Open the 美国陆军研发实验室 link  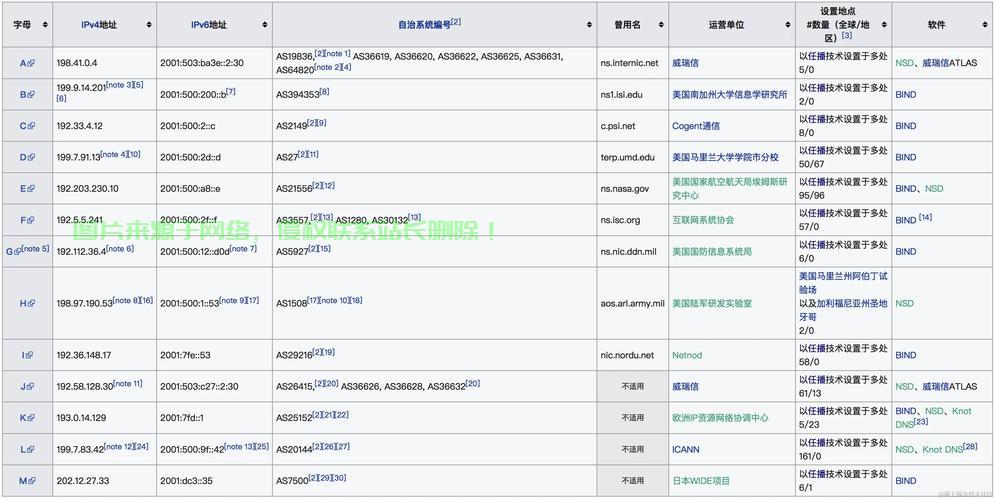point(712,303)
